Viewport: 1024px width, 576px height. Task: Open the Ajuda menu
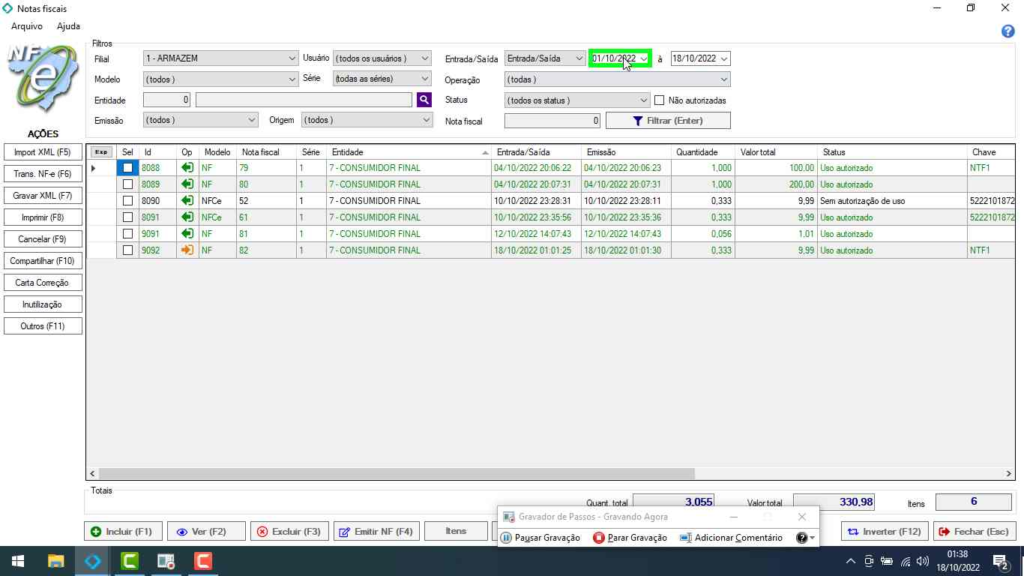tap(68, 26)
